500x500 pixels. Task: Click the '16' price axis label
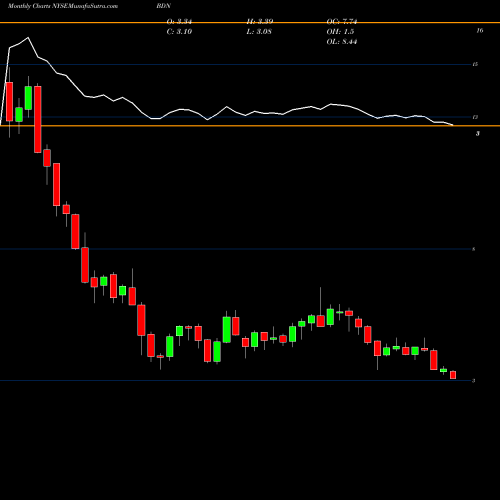coord(480,31)
